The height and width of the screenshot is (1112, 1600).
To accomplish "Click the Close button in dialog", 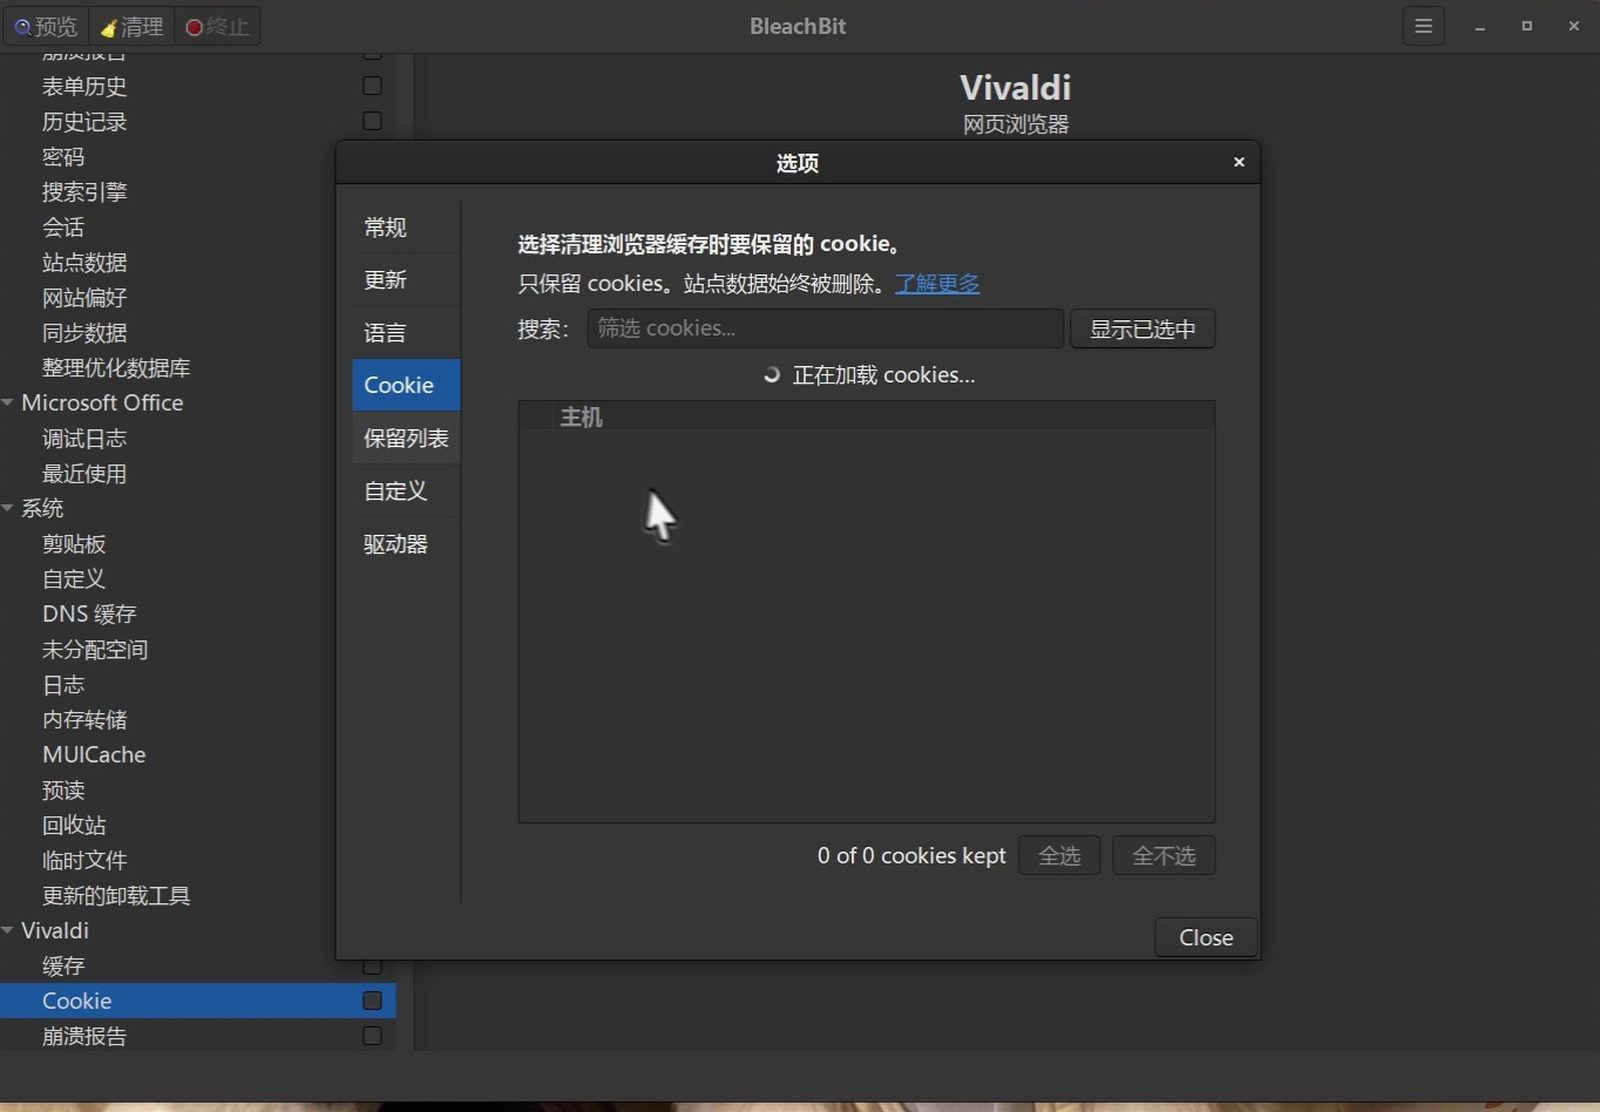I will pyautogui.click(x=1205, y=937).
